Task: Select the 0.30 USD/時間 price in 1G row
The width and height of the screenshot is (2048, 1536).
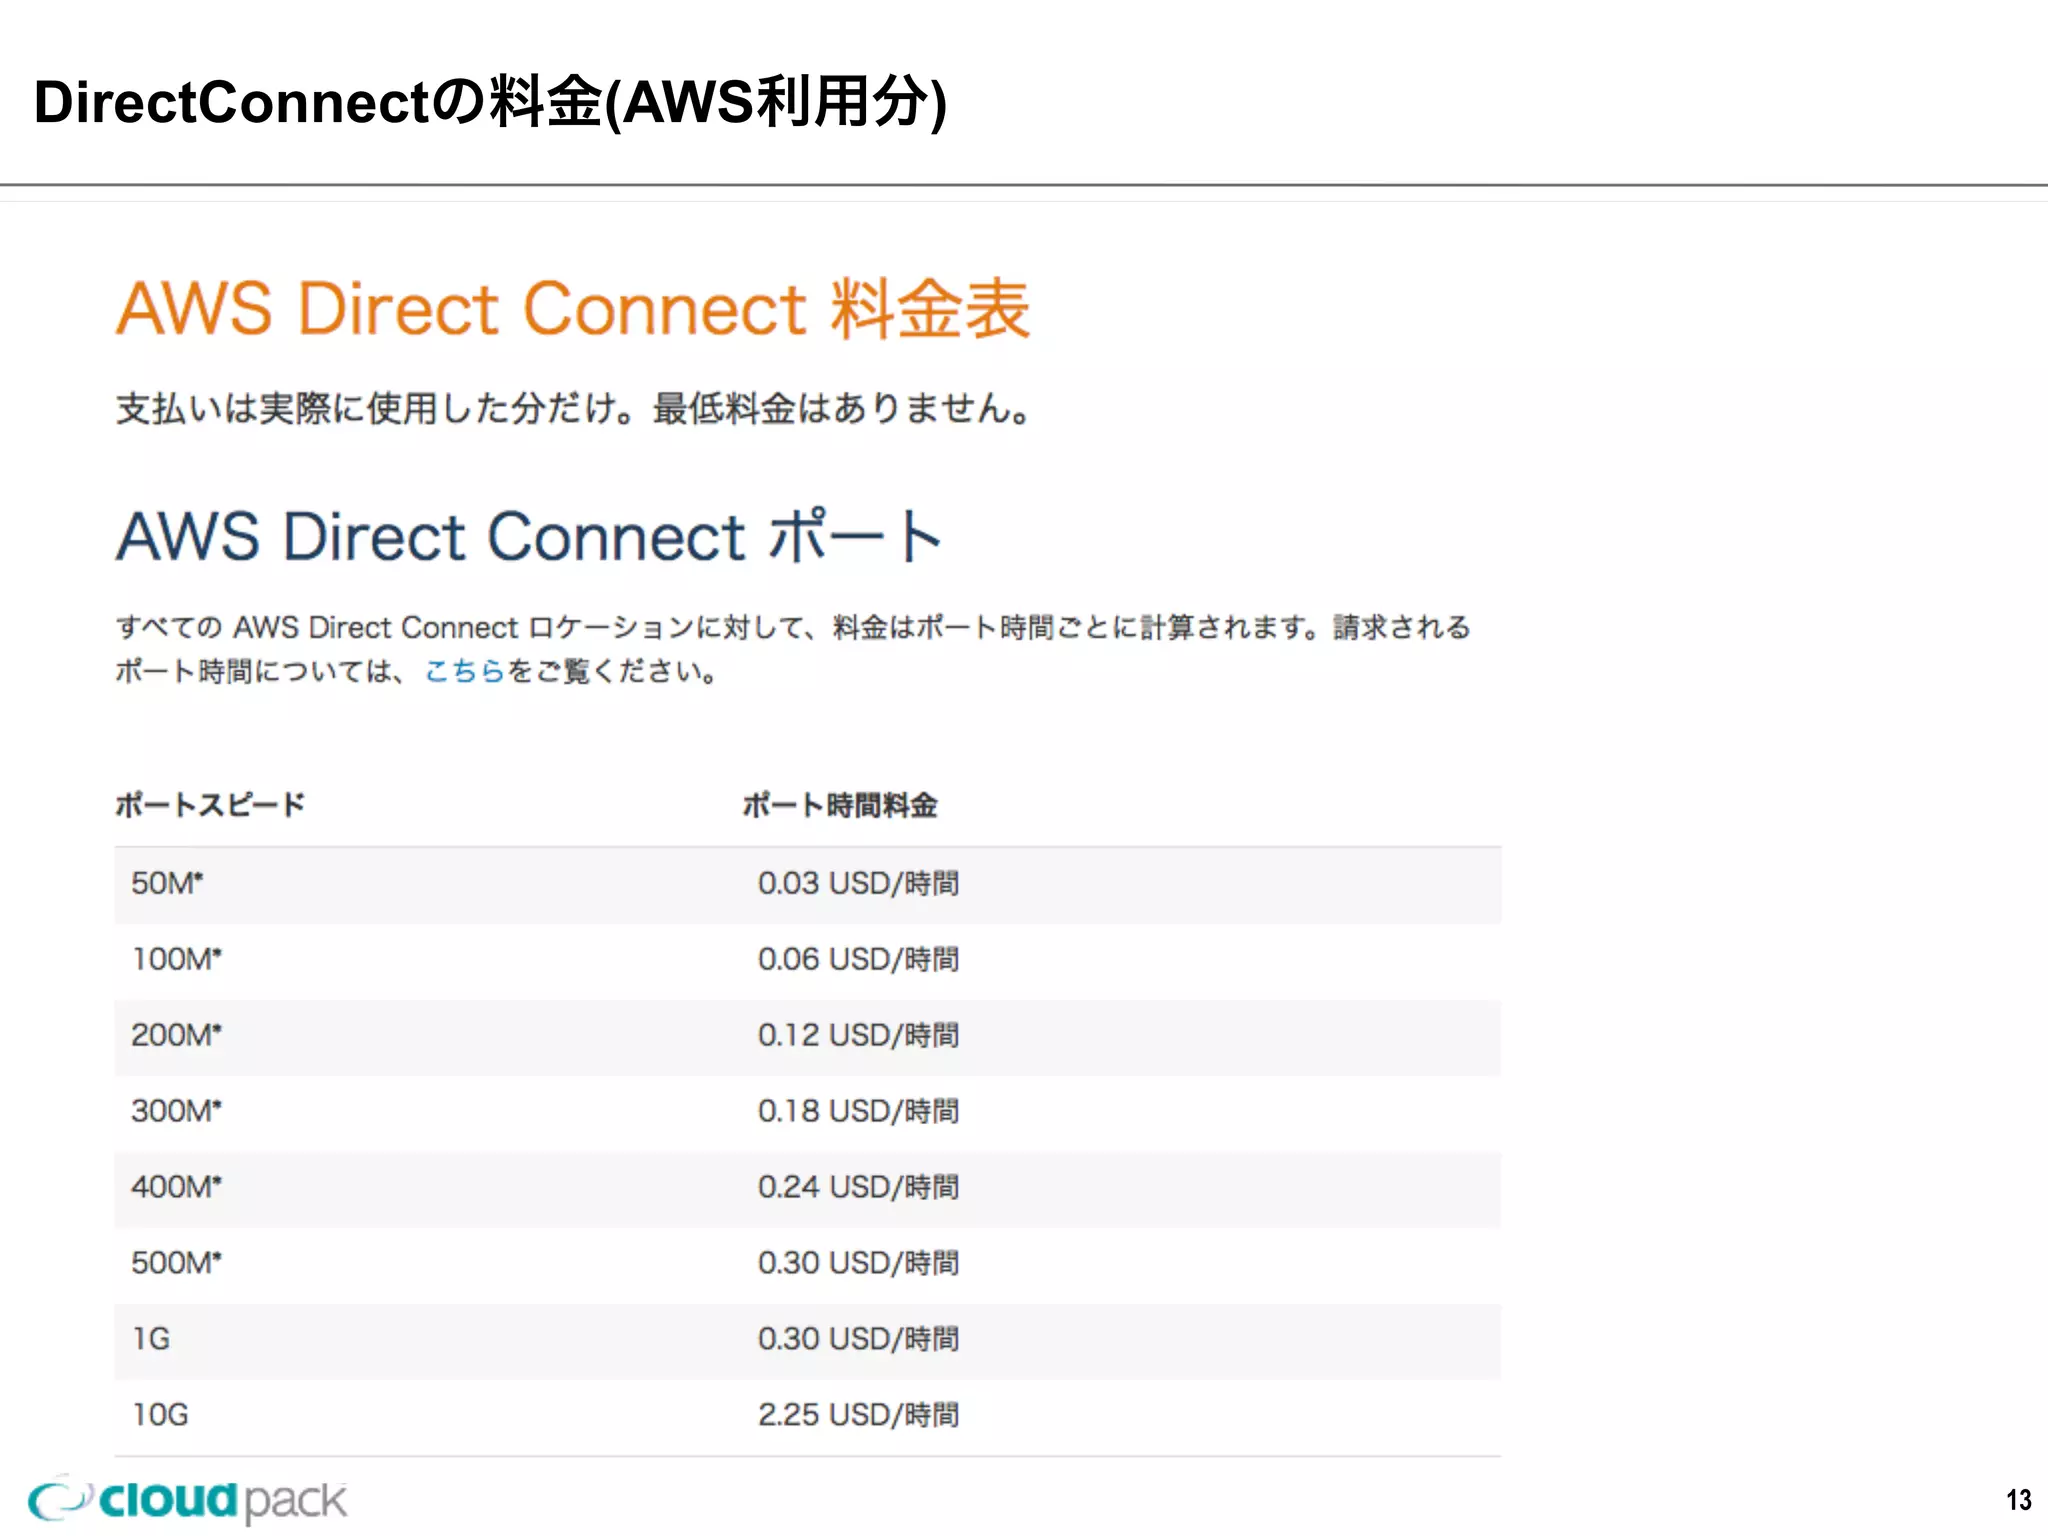Action: click(x=858, y=1339)
